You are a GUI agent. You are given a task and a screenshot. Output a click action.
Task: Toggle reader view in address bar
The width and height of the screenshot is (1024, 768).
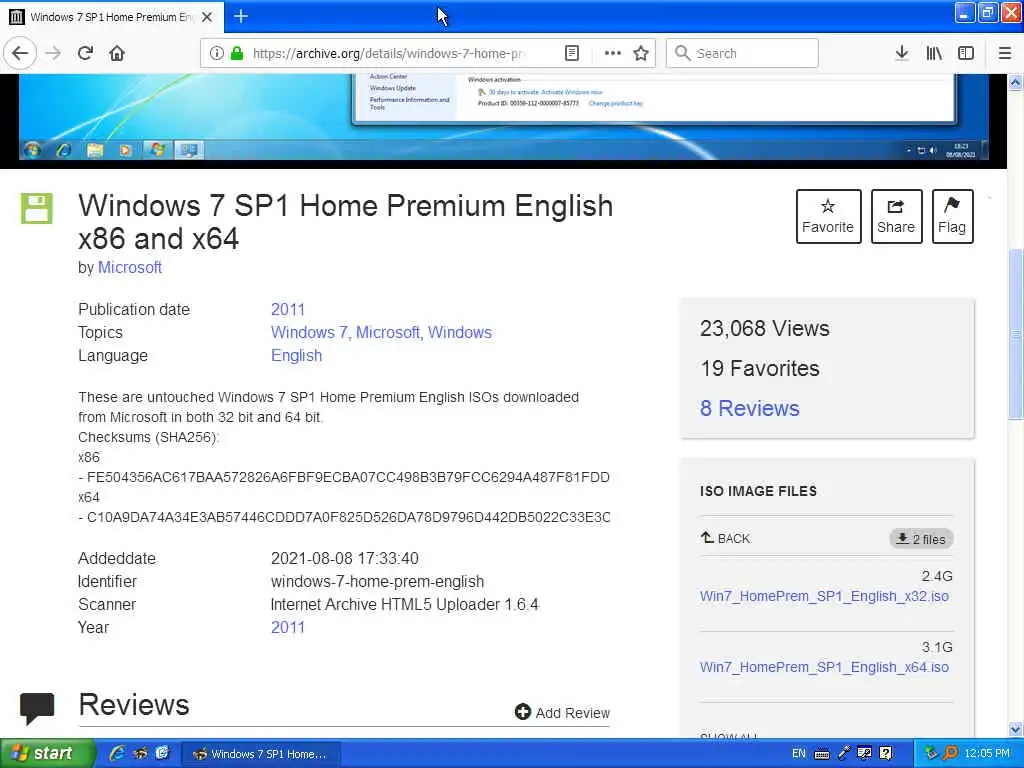pos(571,53)
